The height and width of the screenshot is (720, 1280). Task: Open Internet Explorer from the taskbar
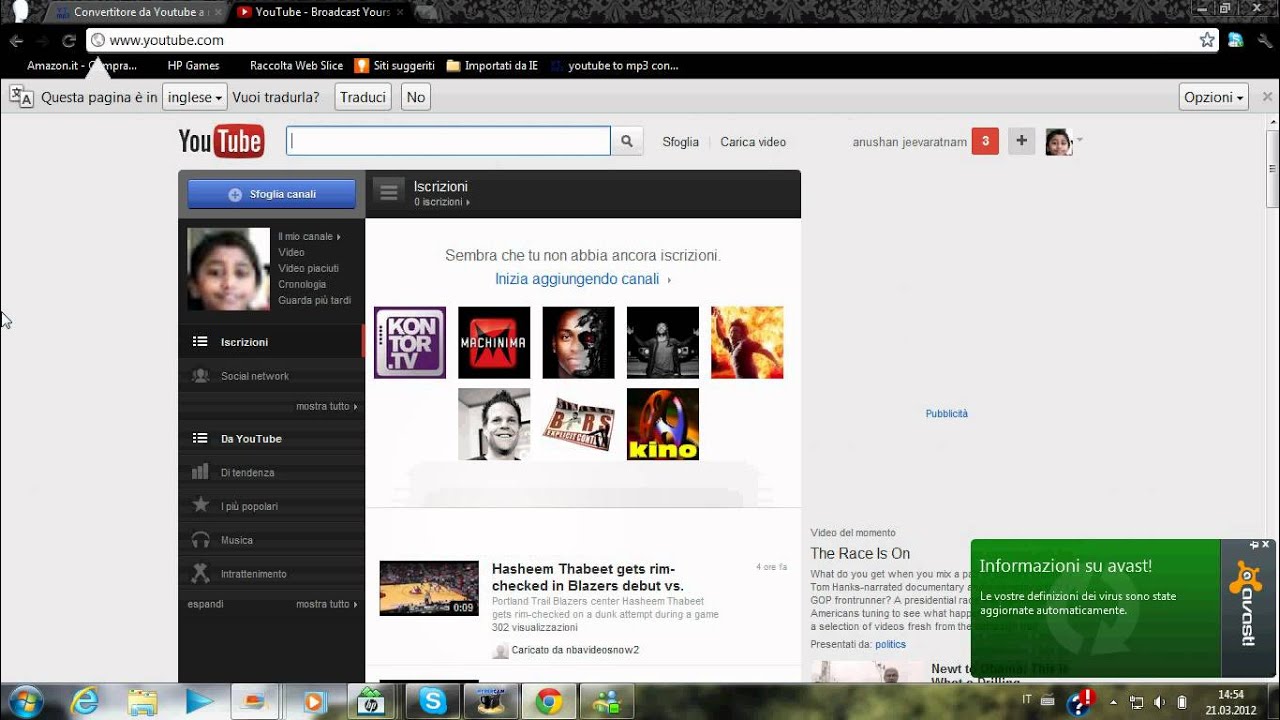(85, 701)
